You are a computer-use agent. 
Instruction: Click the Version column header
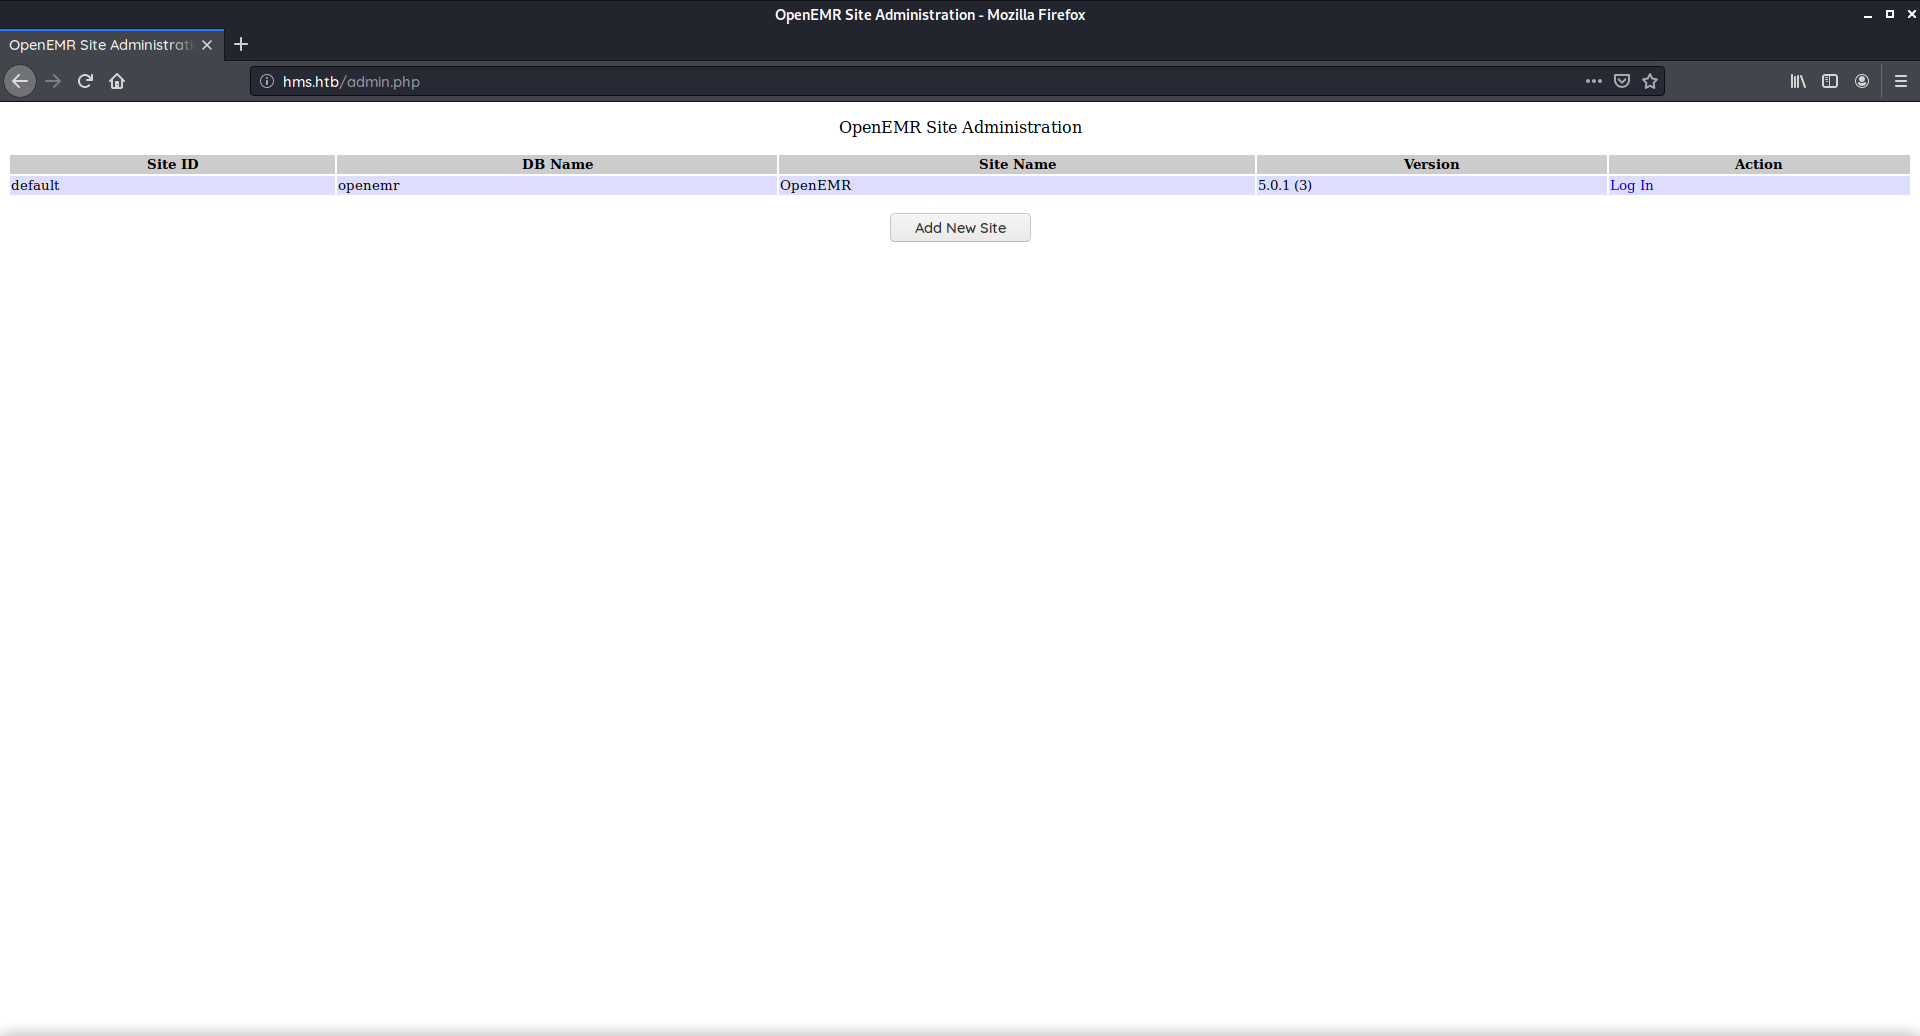click(1430, 164)
